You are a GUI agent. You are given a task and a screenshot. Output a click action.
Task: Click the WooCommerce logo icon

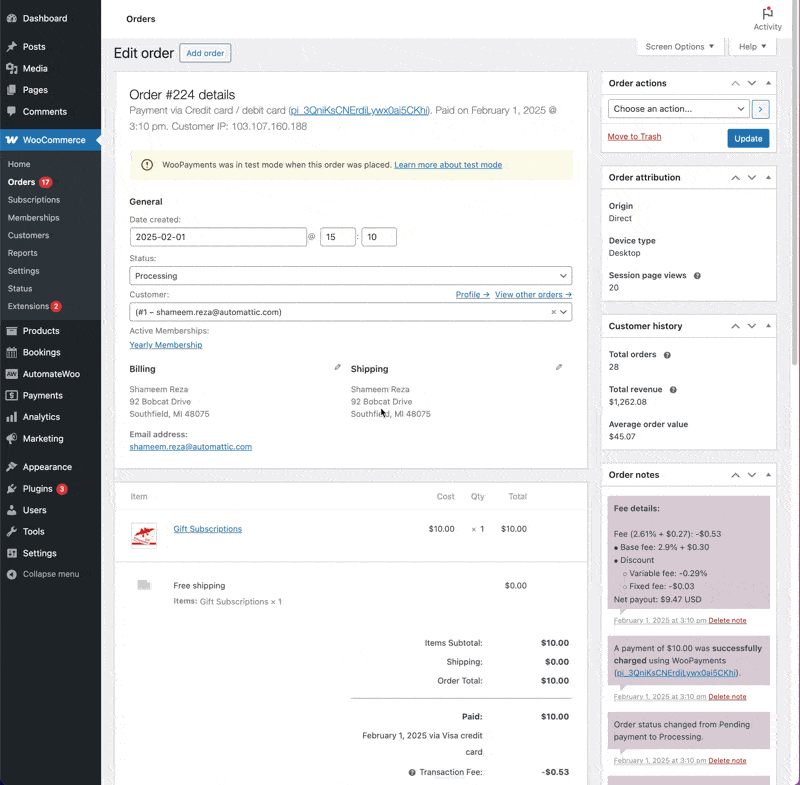[x=12, y=140]
